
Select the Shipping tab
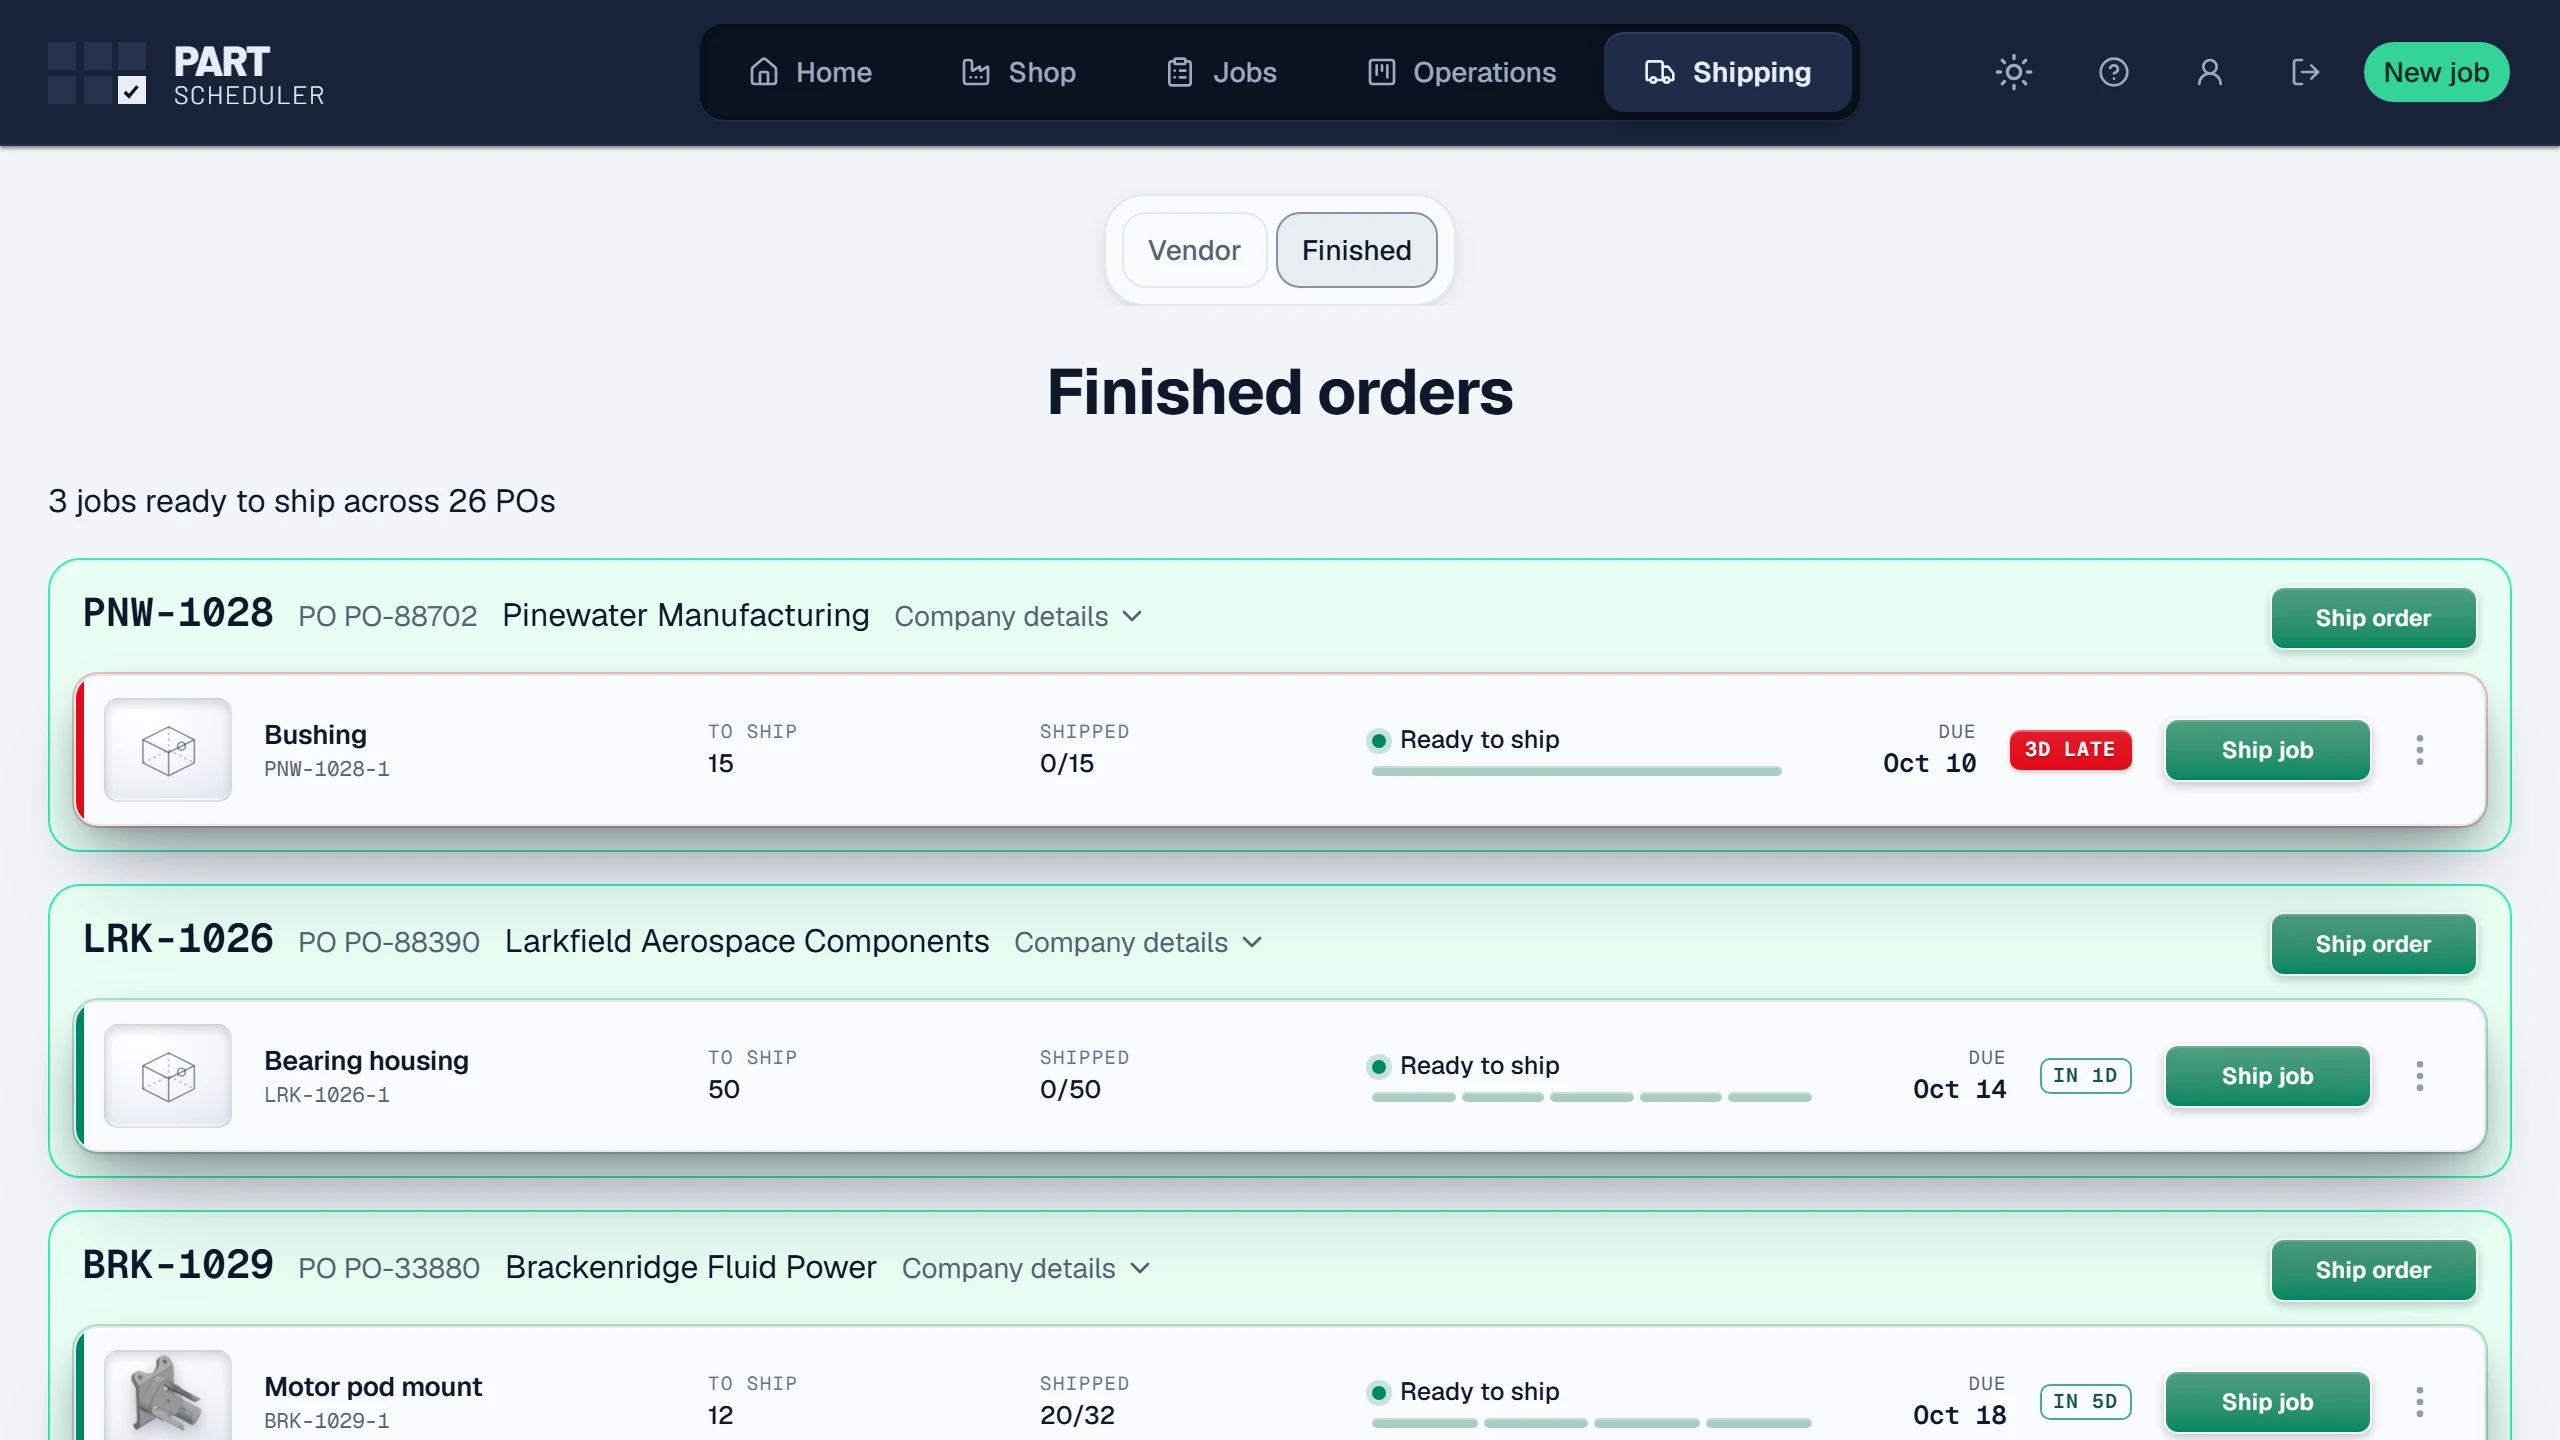(1728, 72)
